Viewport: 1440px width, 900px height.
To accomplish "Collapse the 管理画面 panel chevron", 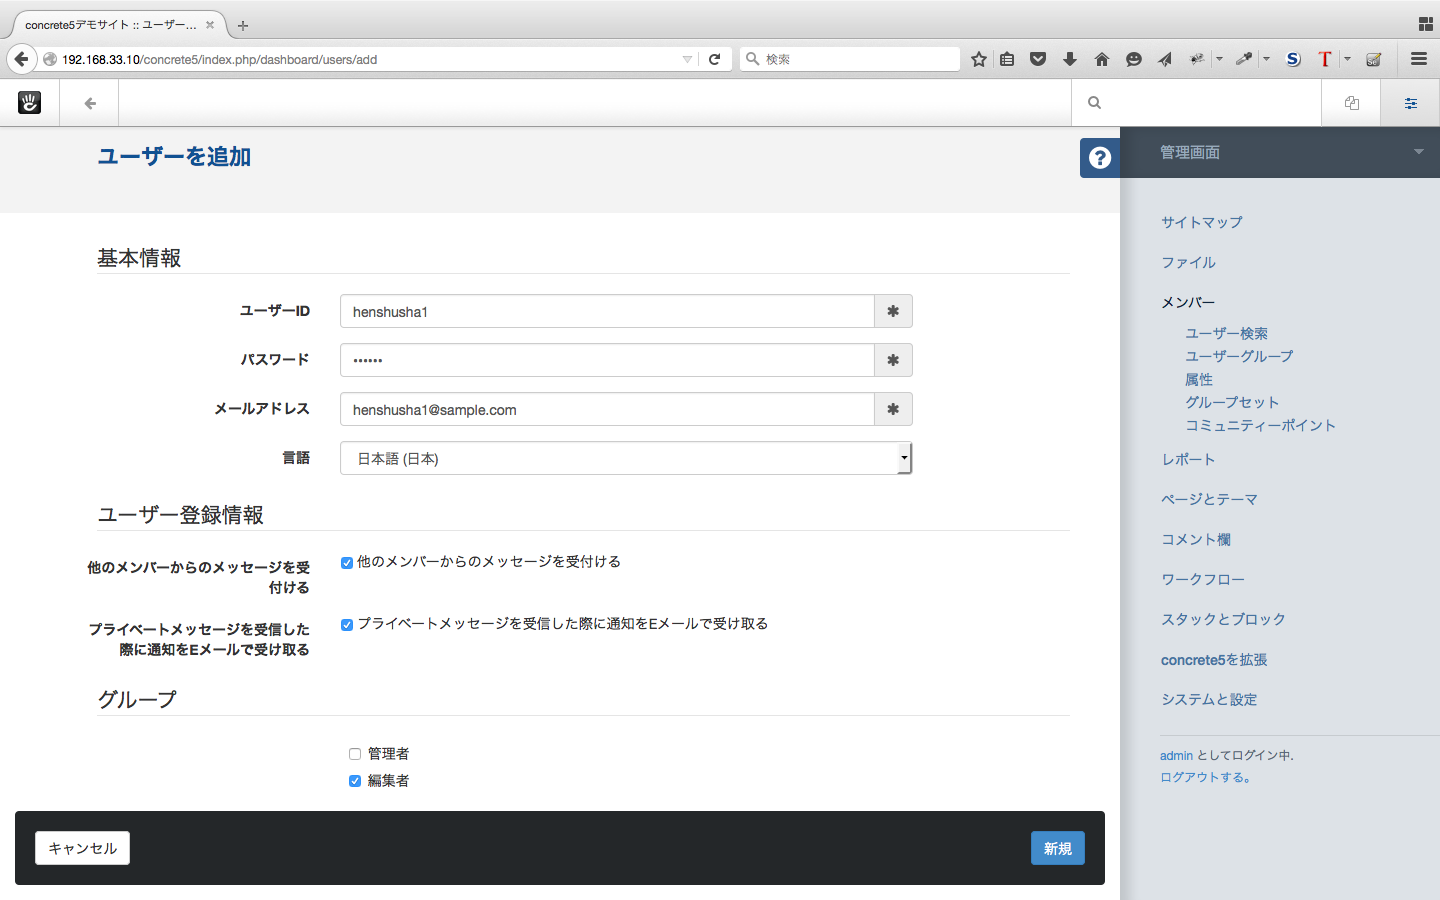I will 1418,152.
